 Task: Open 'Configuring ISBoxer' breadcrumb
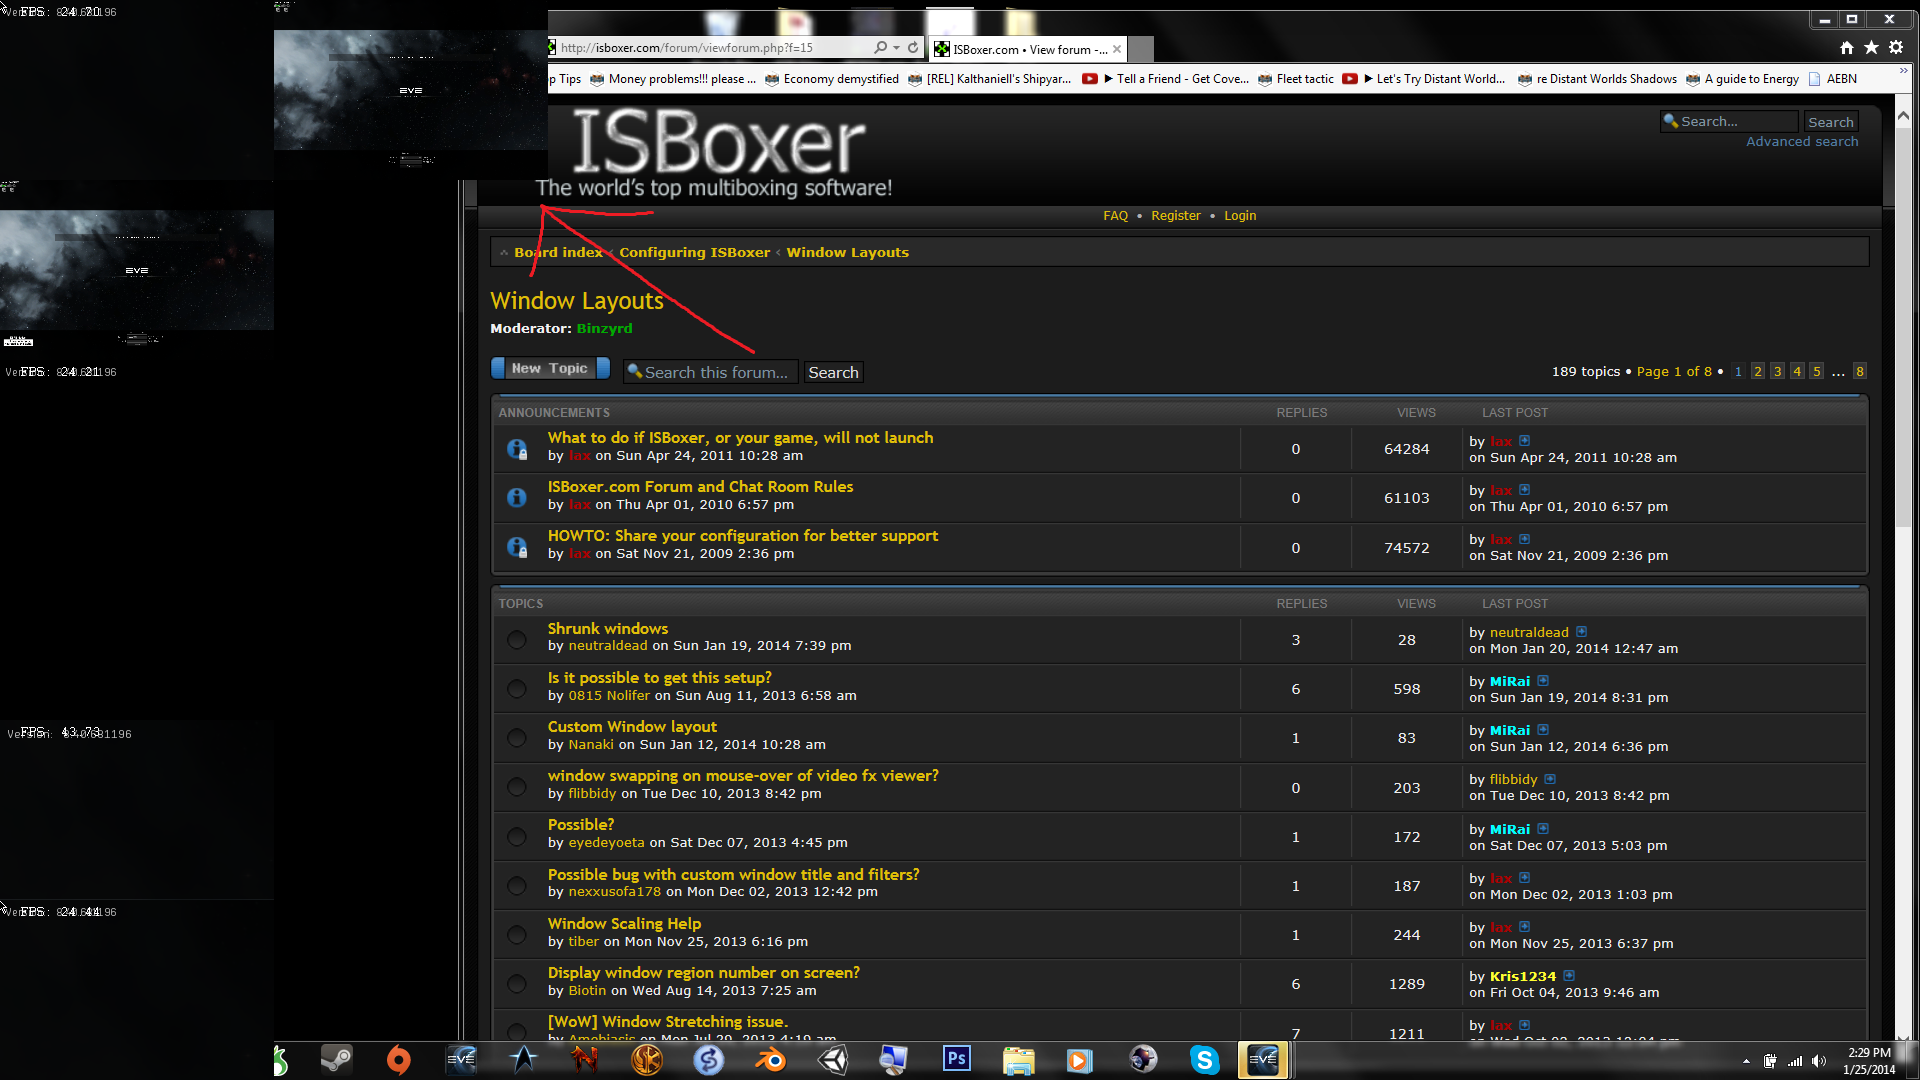pyautogui.click(x=694, y=252)
